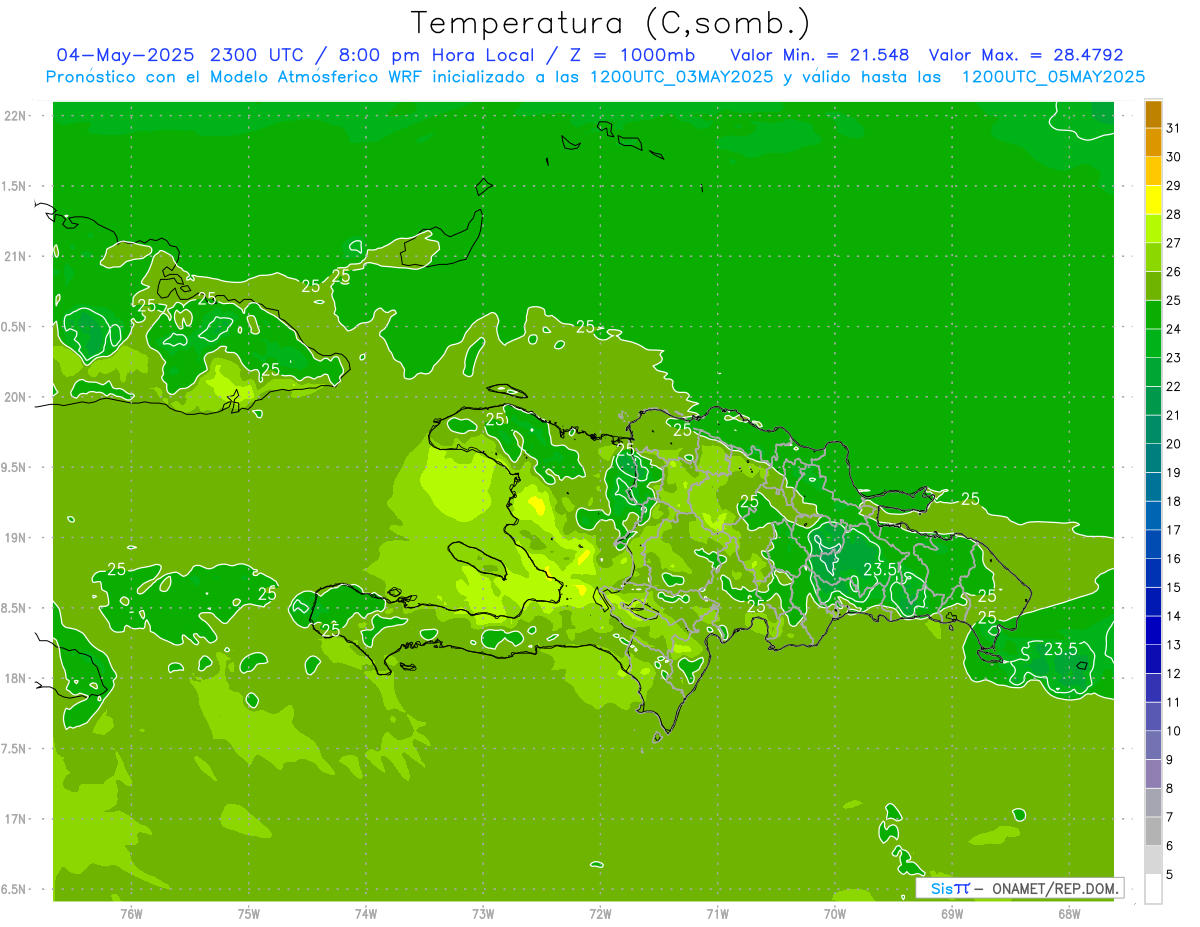Select the legend swatch between 25 and 26
1200x927 pixels.
point(1153,286)
